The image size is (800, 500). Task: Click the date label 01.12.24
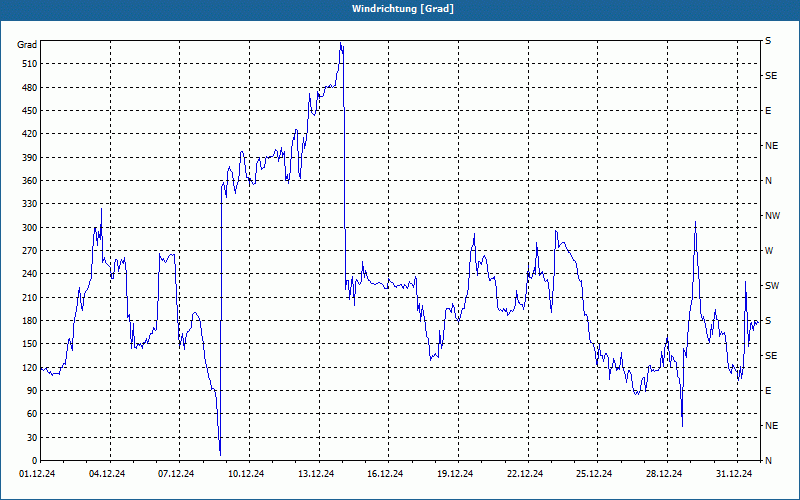point(37,474)
